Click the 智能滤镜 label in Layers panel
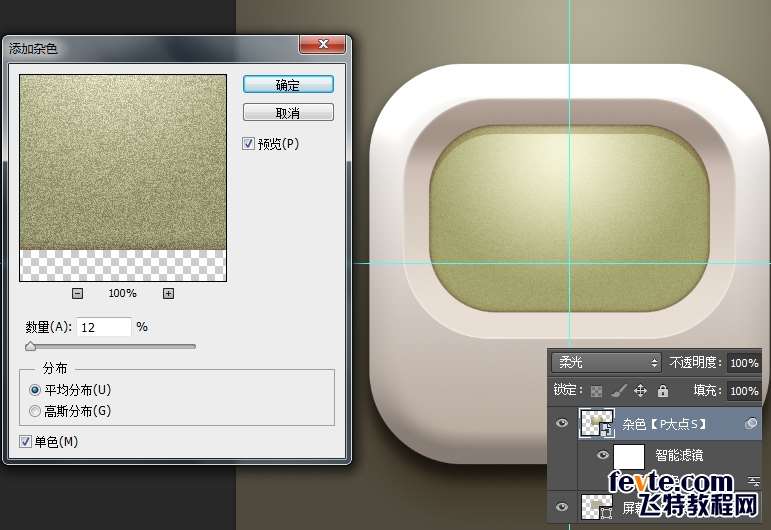 [679, 455]
